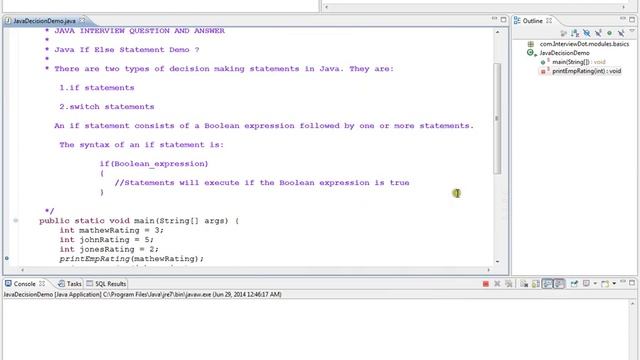The width and height of the screenshot is (640, 360).
Task: Click '2.switch statements' comment text
Action: 107,107
